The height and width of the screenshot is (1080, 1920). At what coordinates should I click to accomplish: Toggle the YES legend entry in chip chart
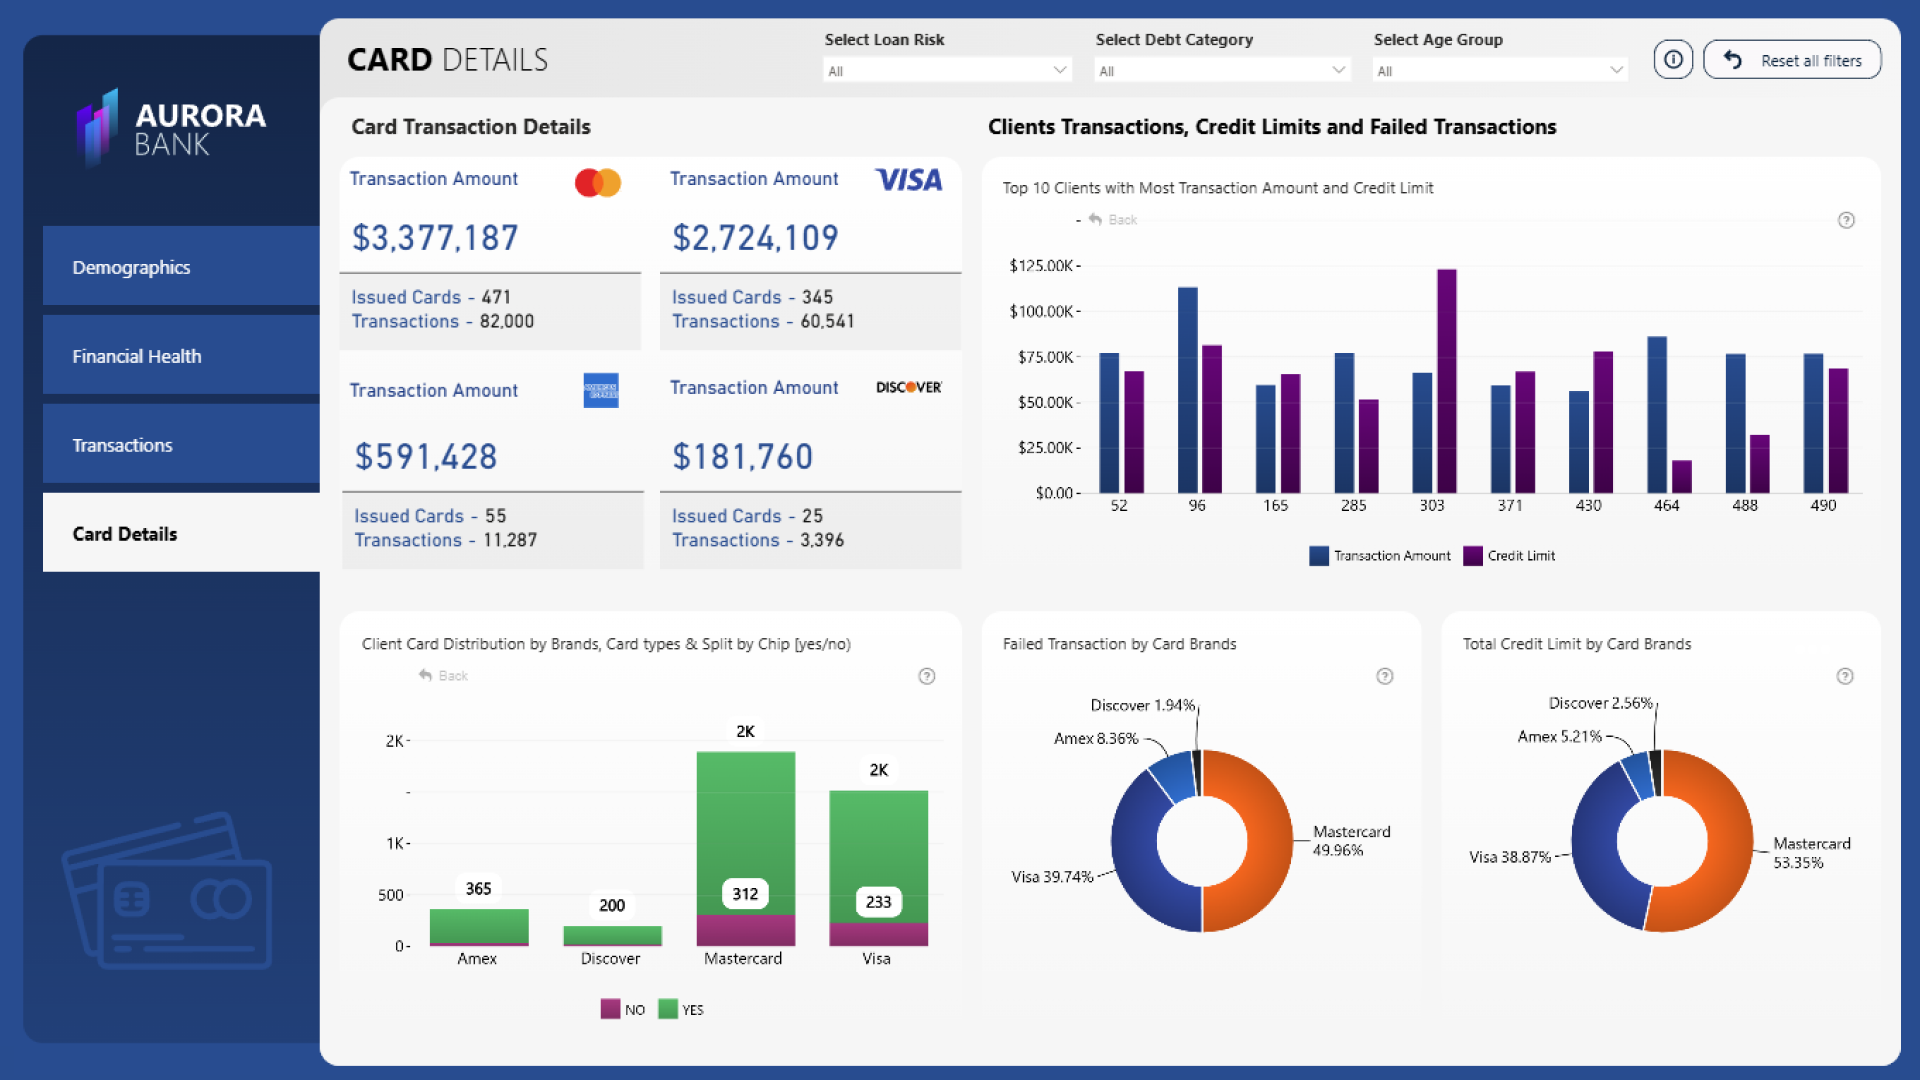(x=681, y=1009)
